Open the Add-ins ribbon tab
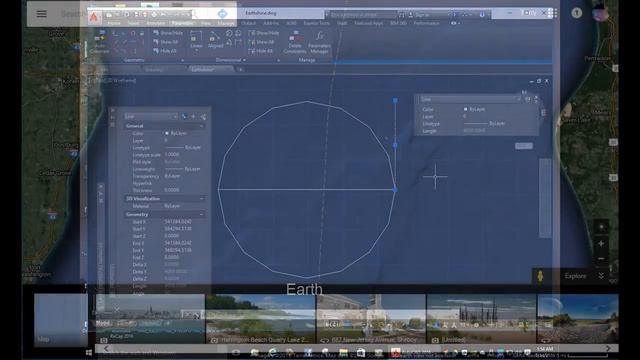Image resolution: width=640 pixels, height=360 pixels. click(271, 23)
